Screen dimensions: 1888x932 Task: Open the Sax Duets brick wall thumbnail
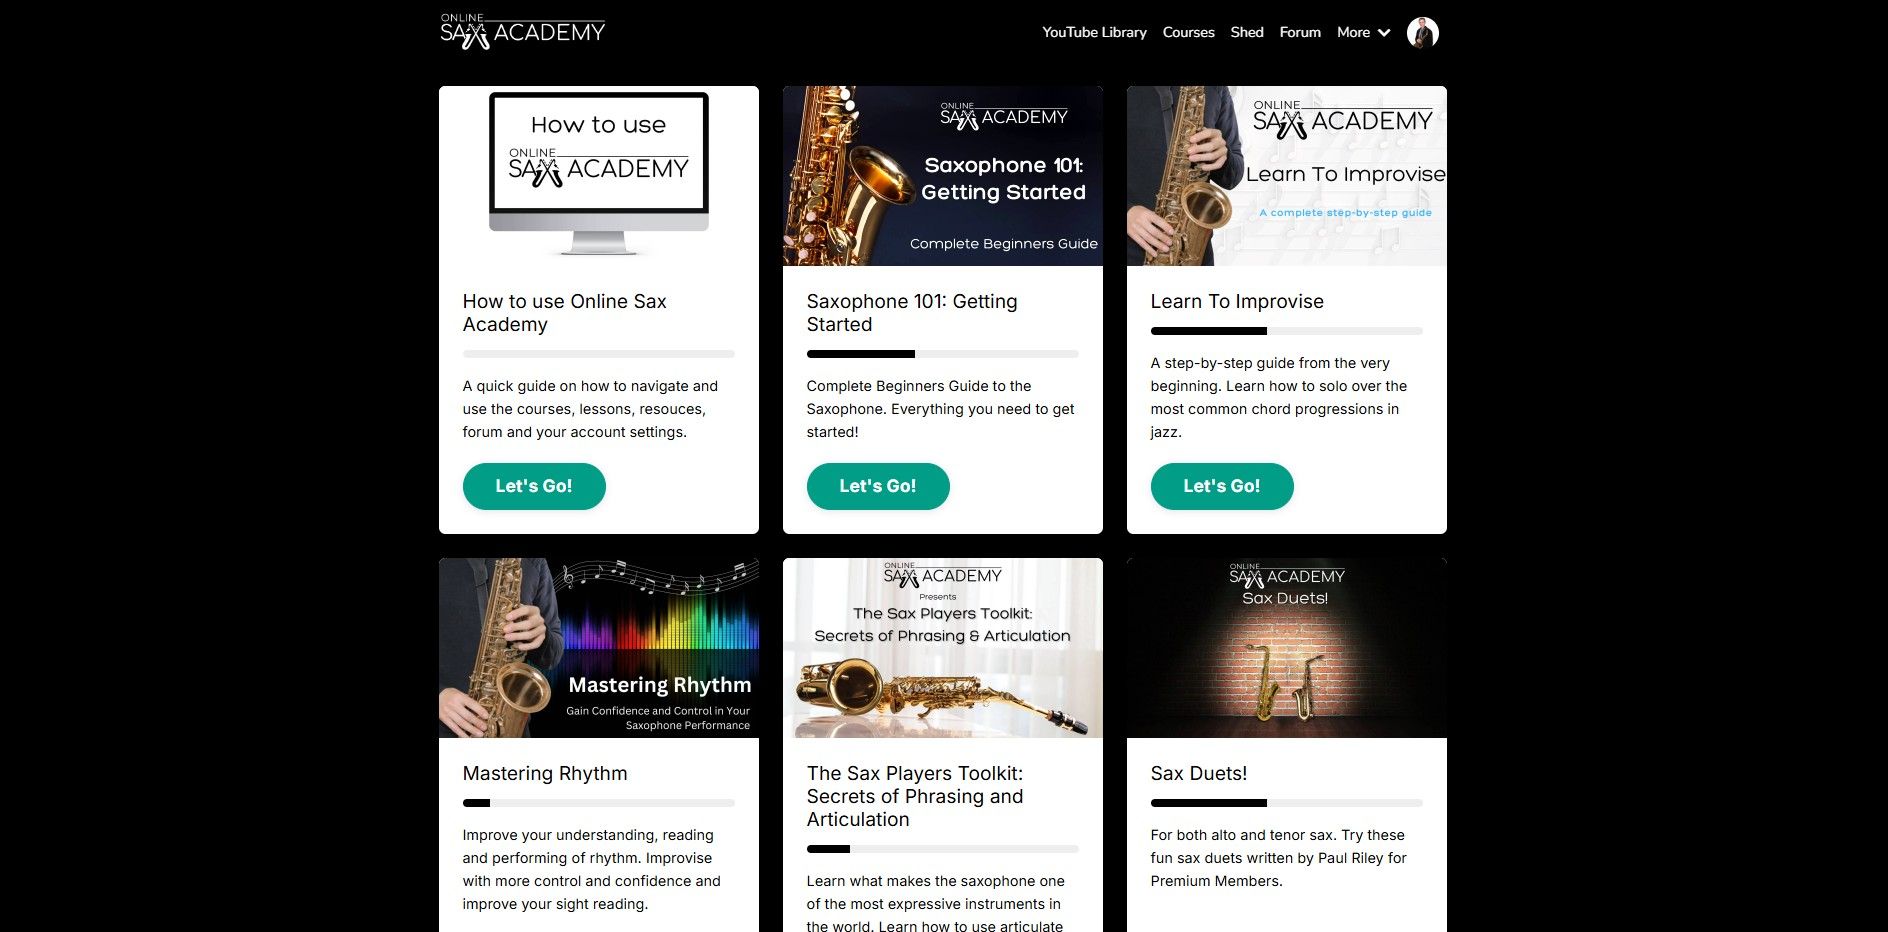tap(1287, 648)
